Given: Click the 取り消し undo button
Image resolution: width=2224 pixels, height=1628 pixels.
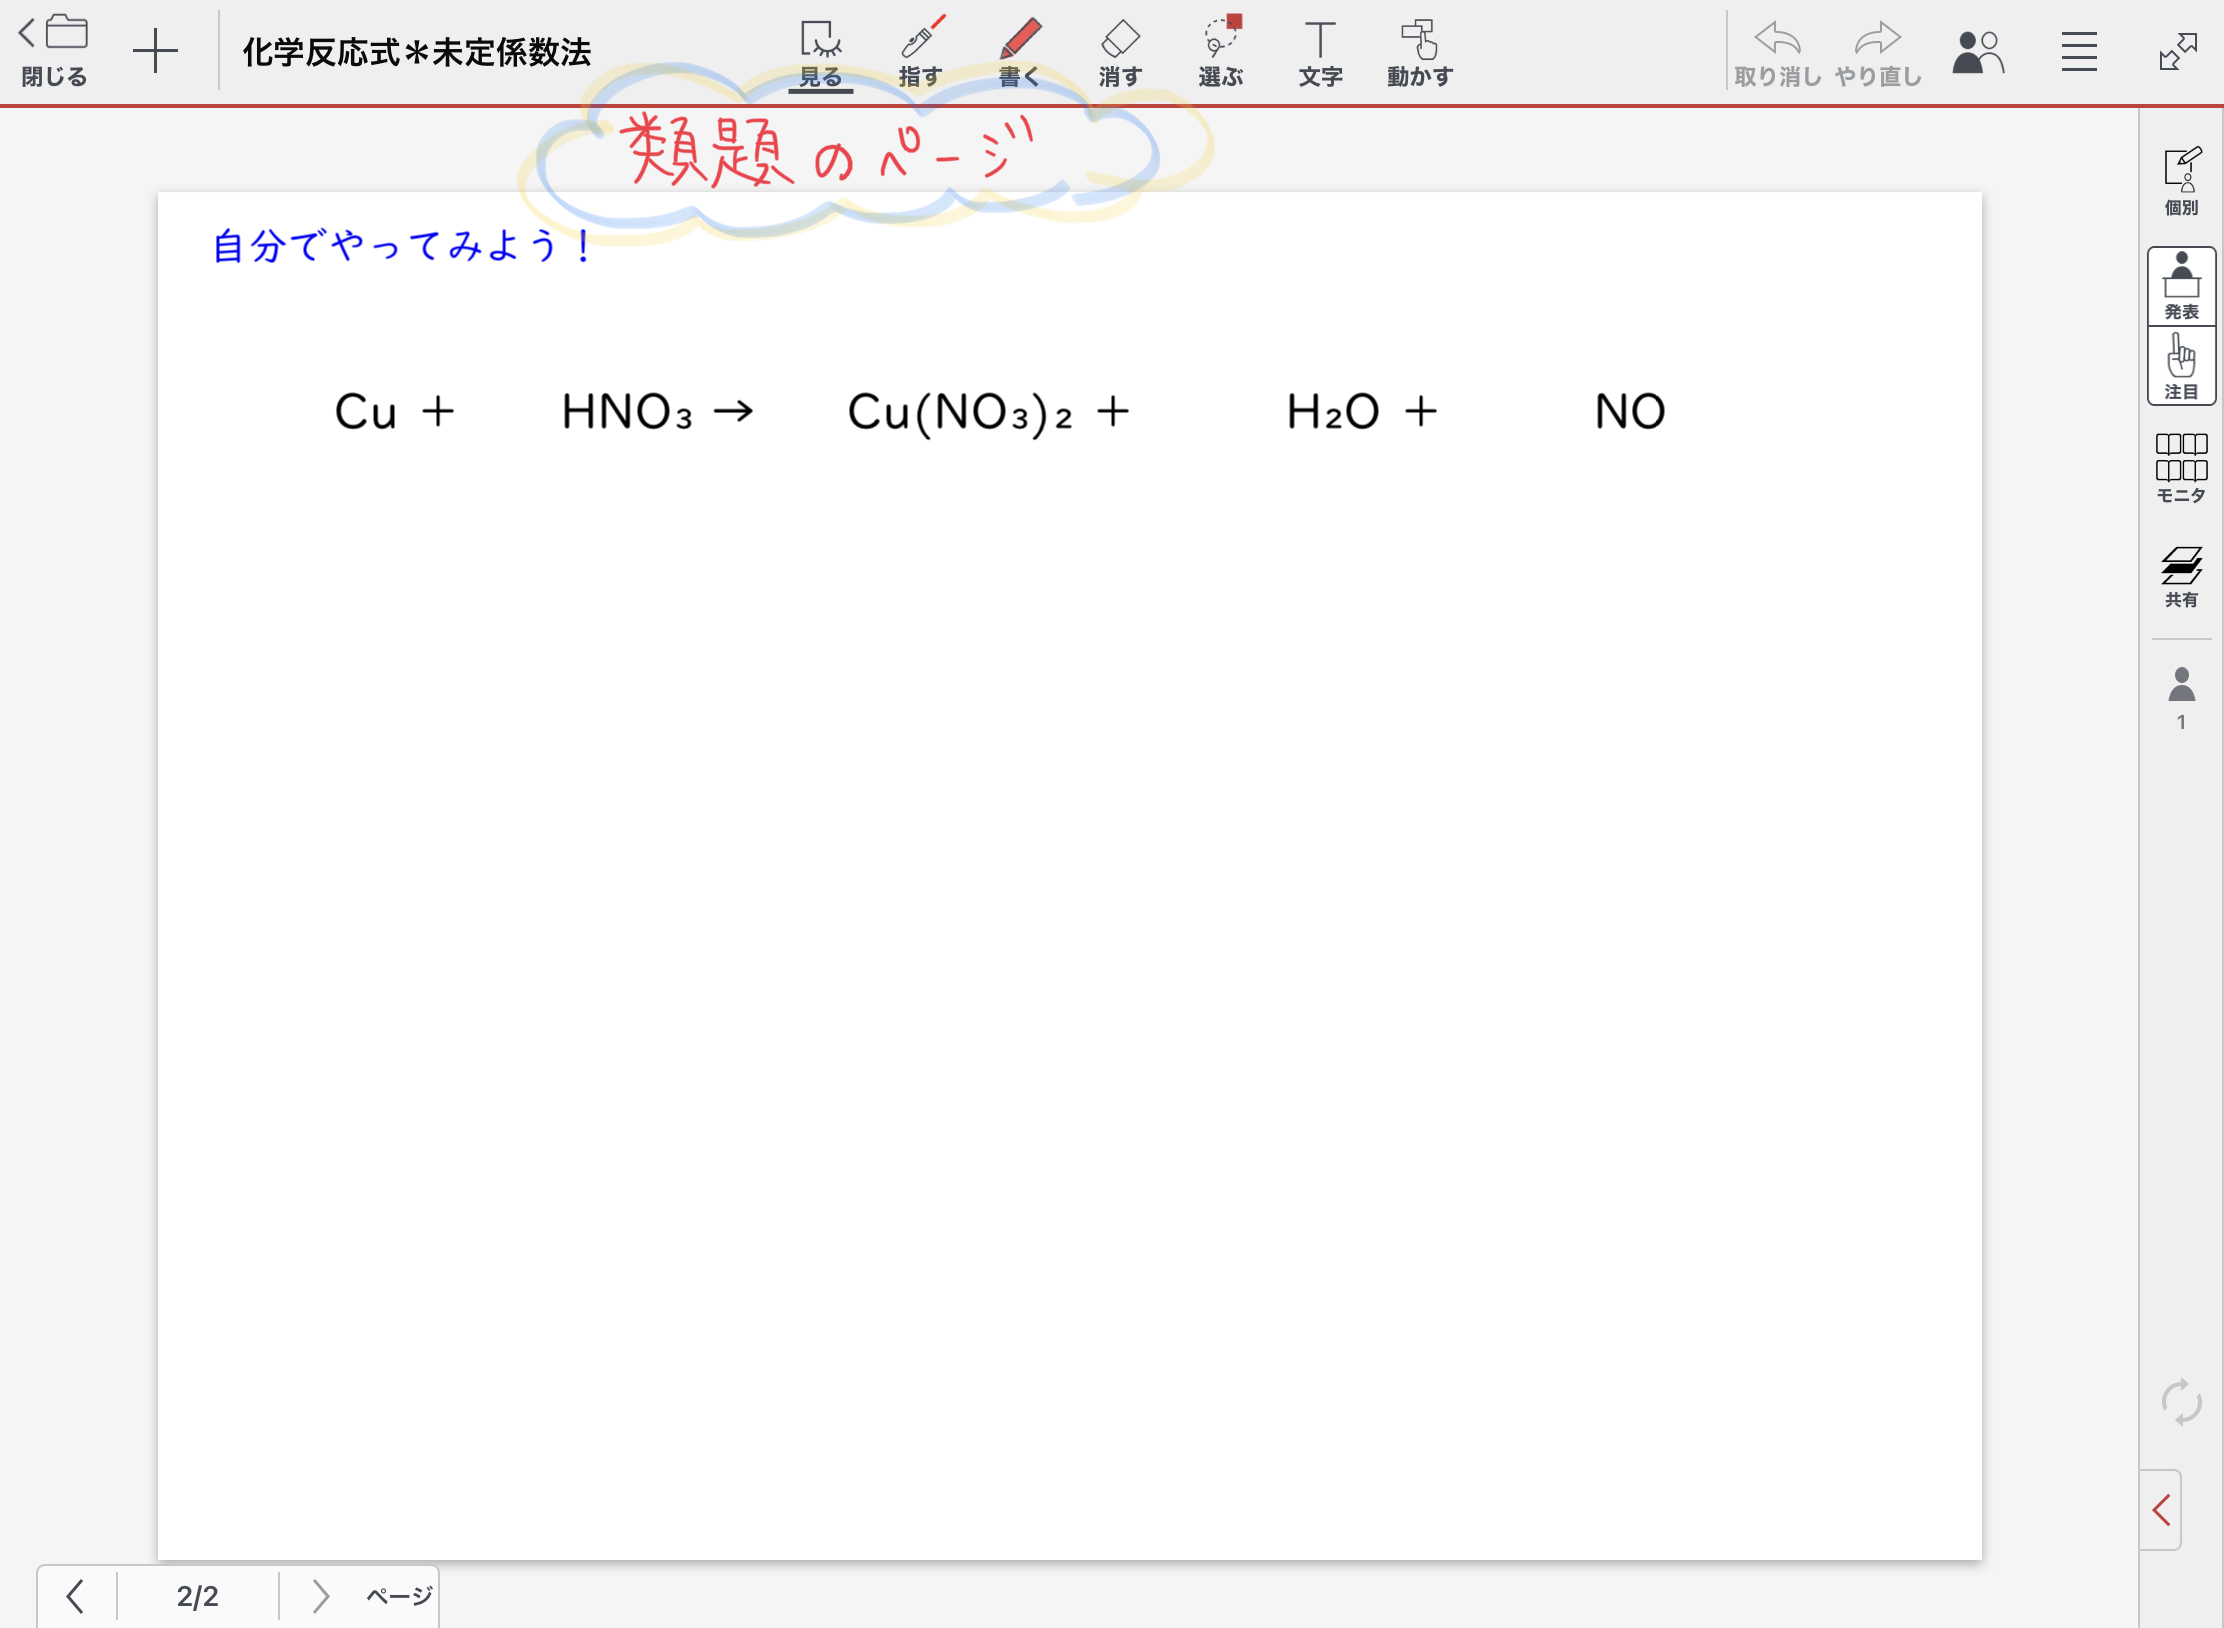Looking at the screenshot, I should point(1777,52).
